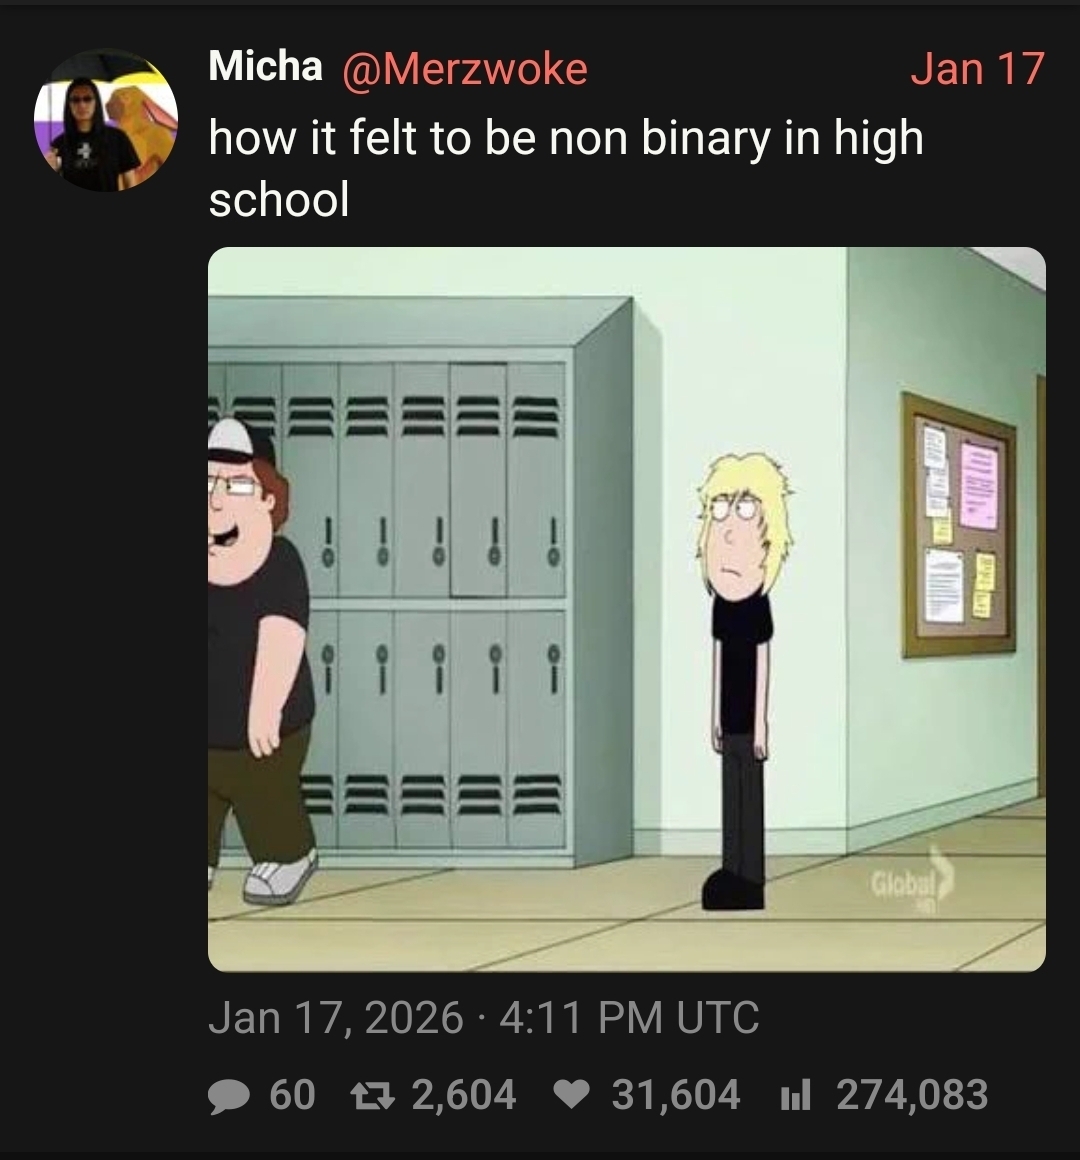This screenshot has height=1160, width=1080.
Task: Open Micha's profile avatar picture
Action: (106, 120)
